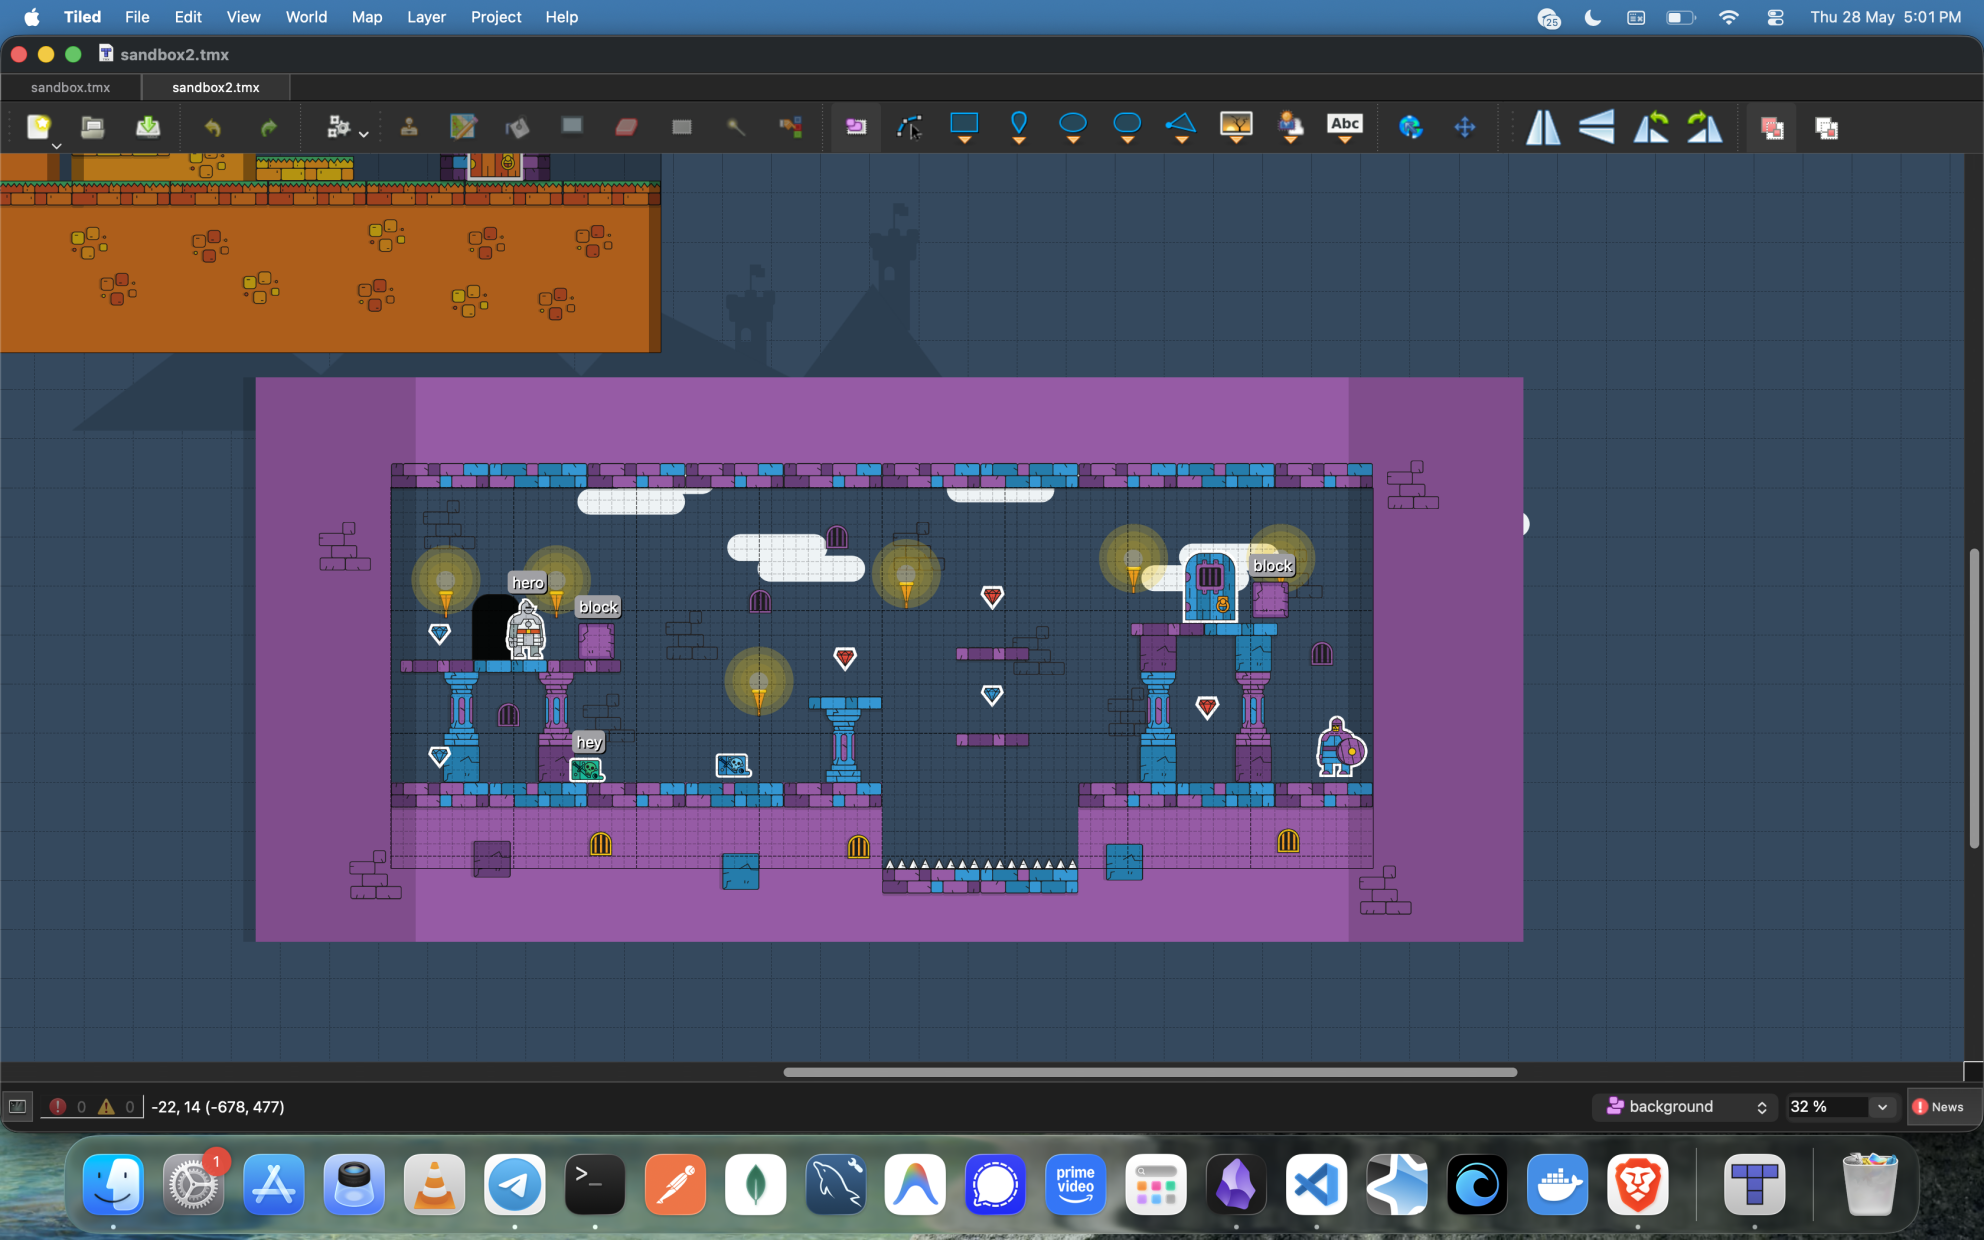Choose the Insert Template tool
This screenshot has height=1240, width=1984.
point(1290,127)
